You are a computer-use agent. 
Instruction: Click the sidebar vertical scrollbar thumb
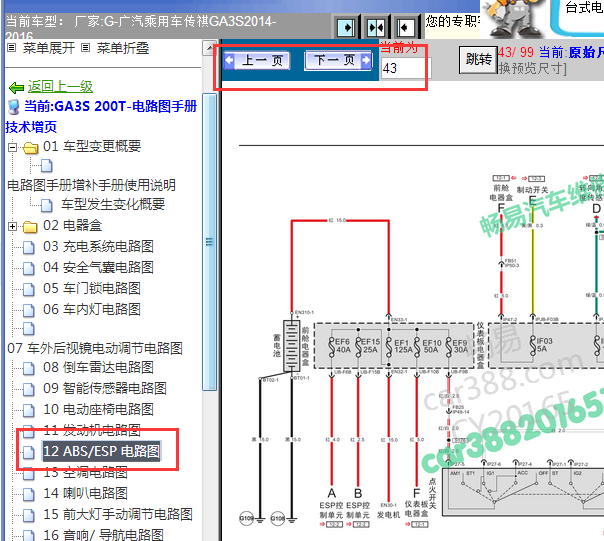(x=210, y=242)
